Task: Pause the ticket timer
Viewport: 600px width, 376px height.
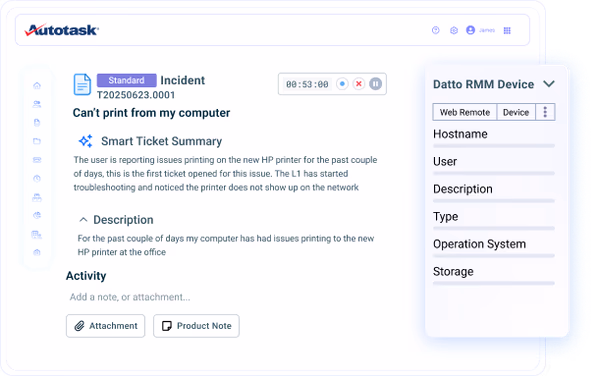Action: [375, 84]
